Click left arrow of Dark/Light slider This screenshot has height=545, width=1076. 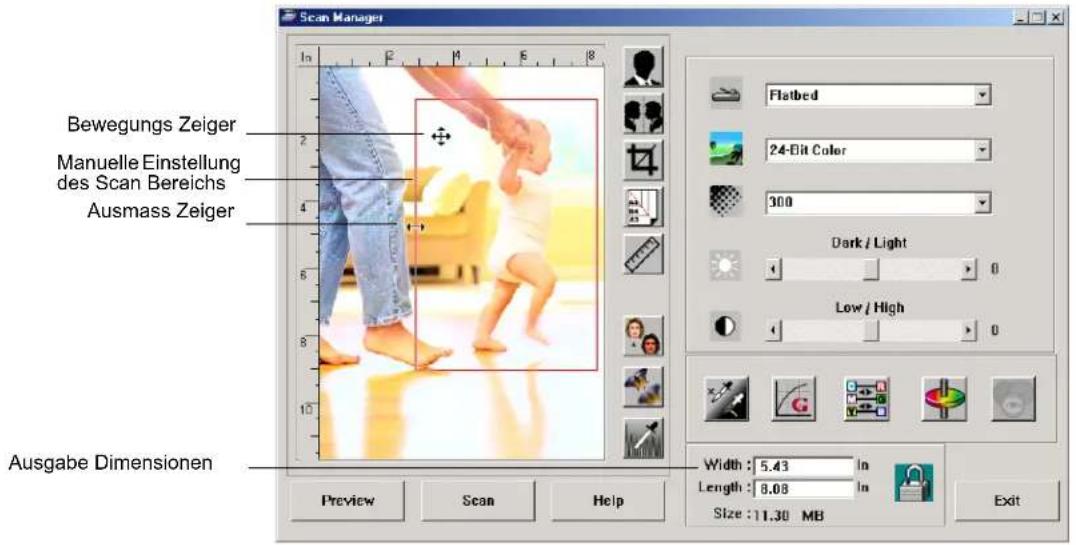773,269
